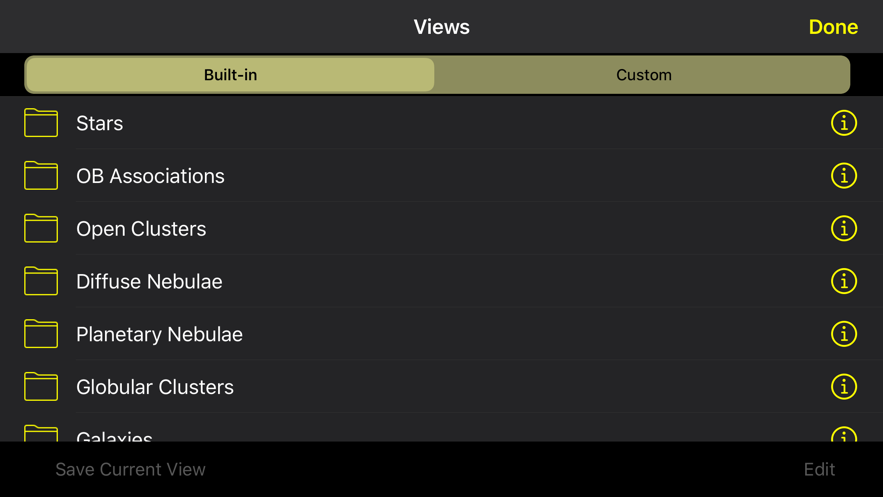Screen dimensions: 883x497
Task: Open the OB Associations folder row
Action: tap(150, 176)
